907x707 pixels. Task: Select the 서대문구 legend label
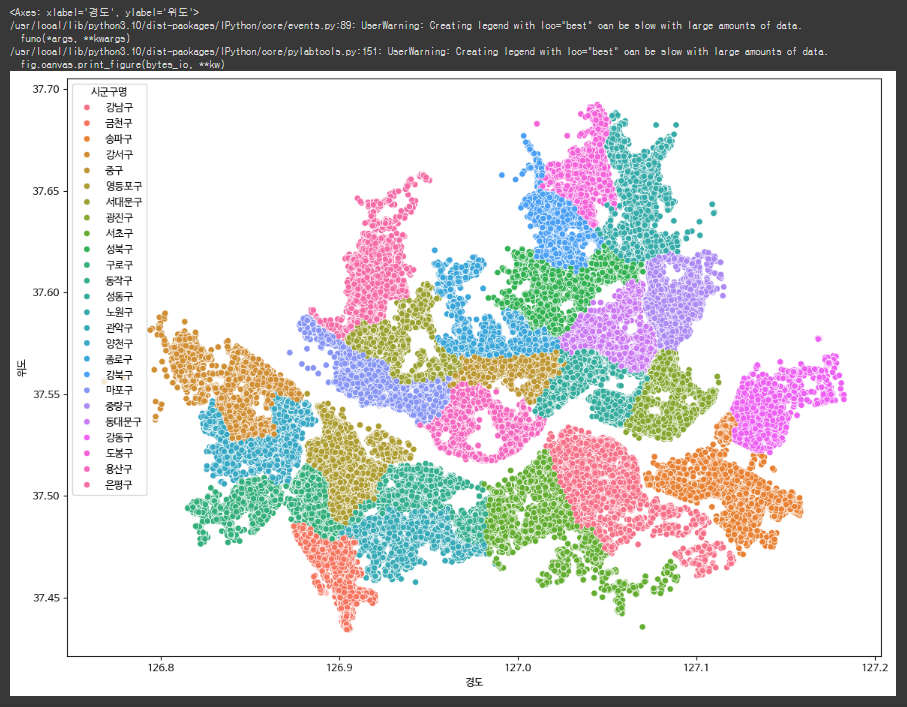point(123,202)
